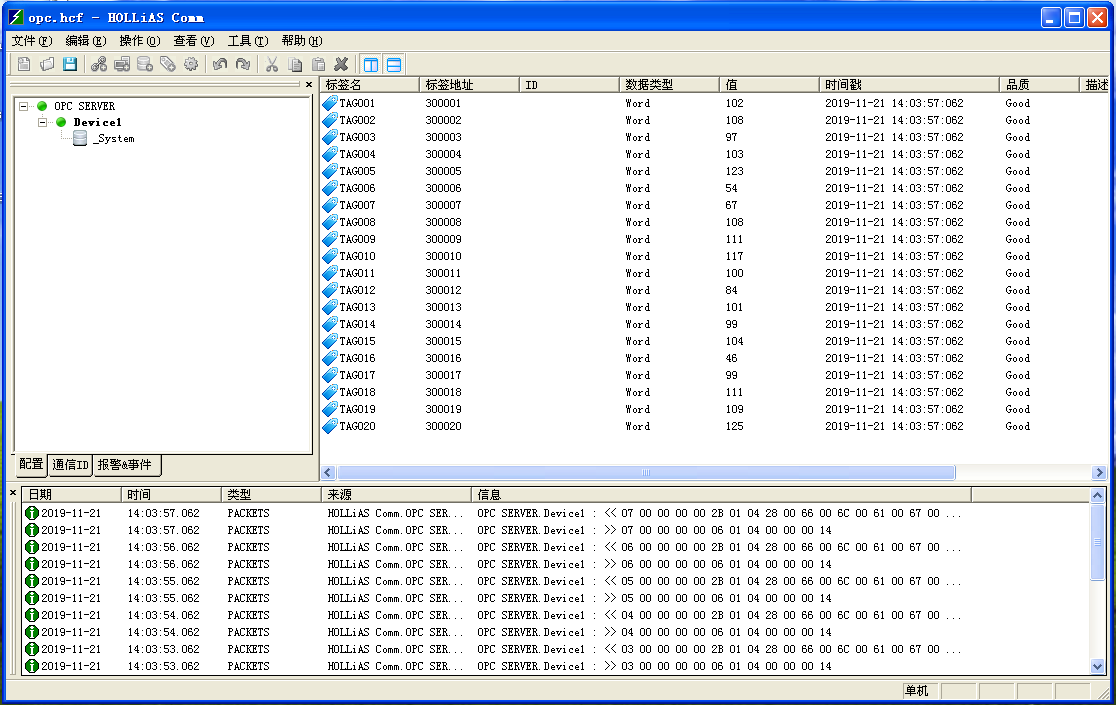Click the ID column header
1116x705 pixels.
tap(569, 85)
